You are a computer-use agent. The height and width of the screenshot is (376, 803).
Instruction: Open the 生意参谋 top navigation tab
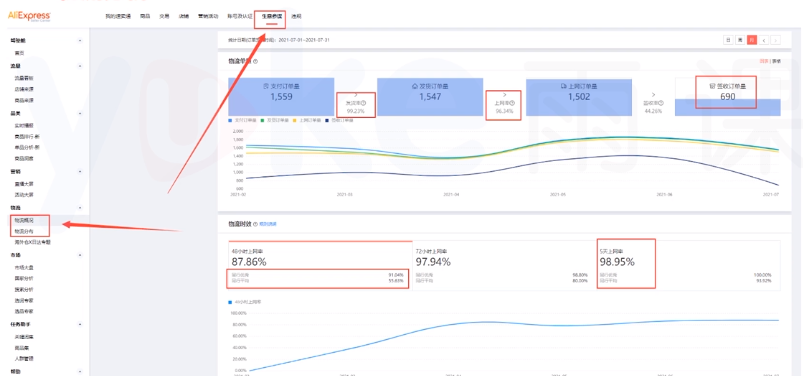(271, 16)
